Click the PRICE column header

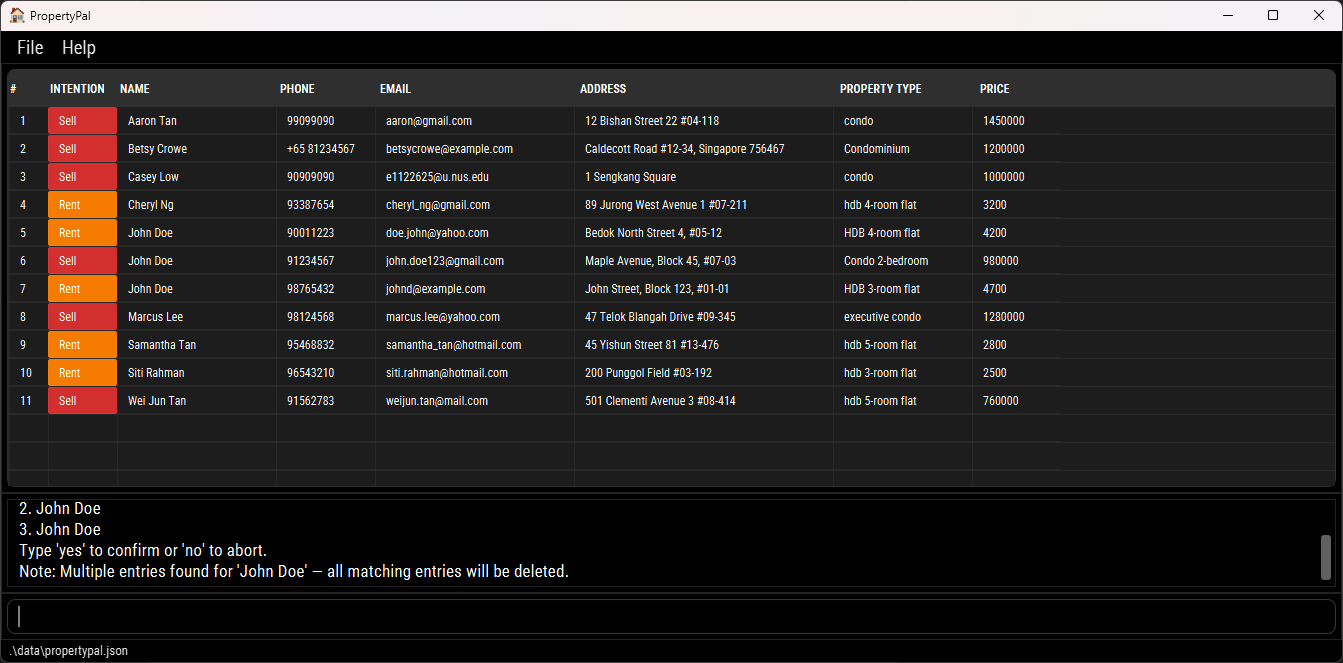coord(994,89)
